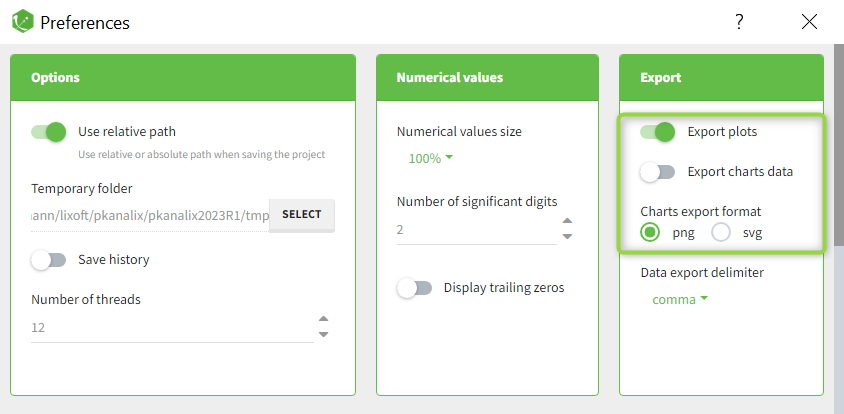Enable the Save history toggle
The image size is (844, 414).
[49, 259]
